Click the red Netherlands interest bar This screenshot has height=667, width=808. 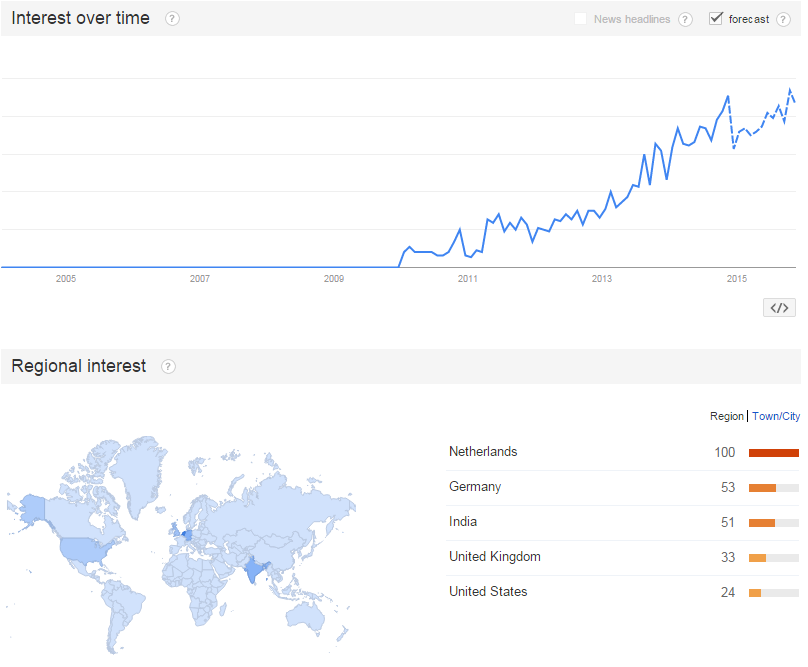point(773,453)
